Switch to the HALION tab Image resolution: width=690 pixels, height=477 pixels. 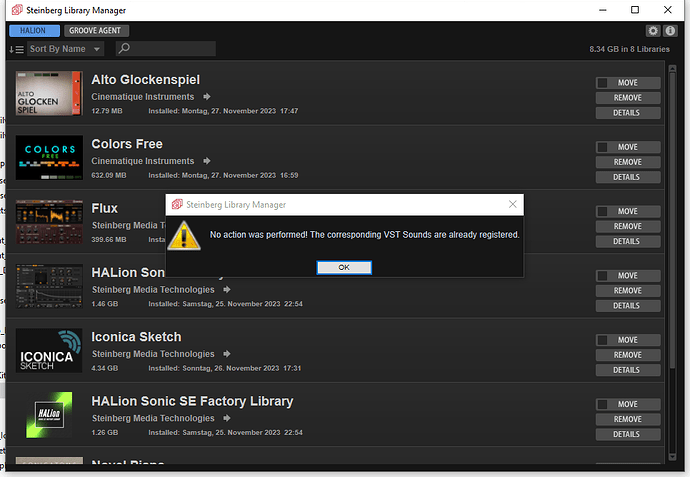click(x=34, y=30)
